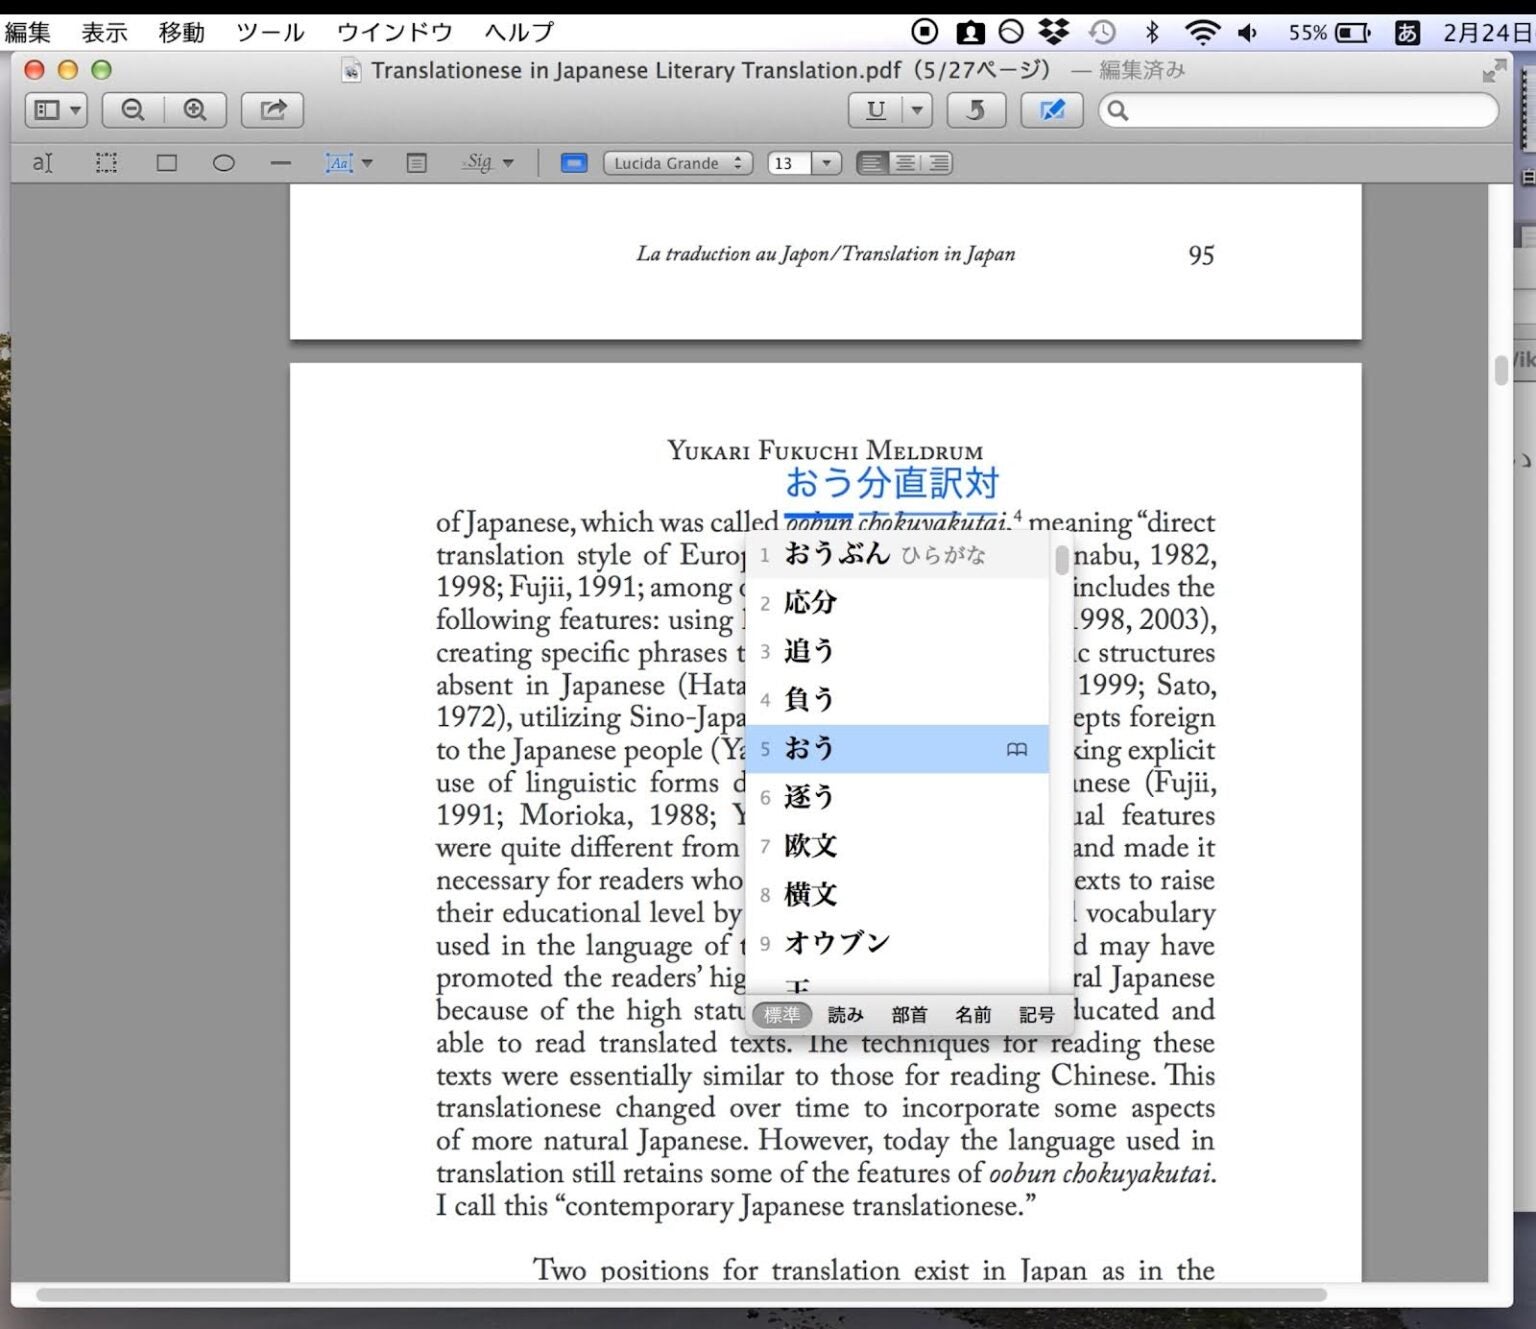Click the zoom in magnifier icon

tap(195, 110)
